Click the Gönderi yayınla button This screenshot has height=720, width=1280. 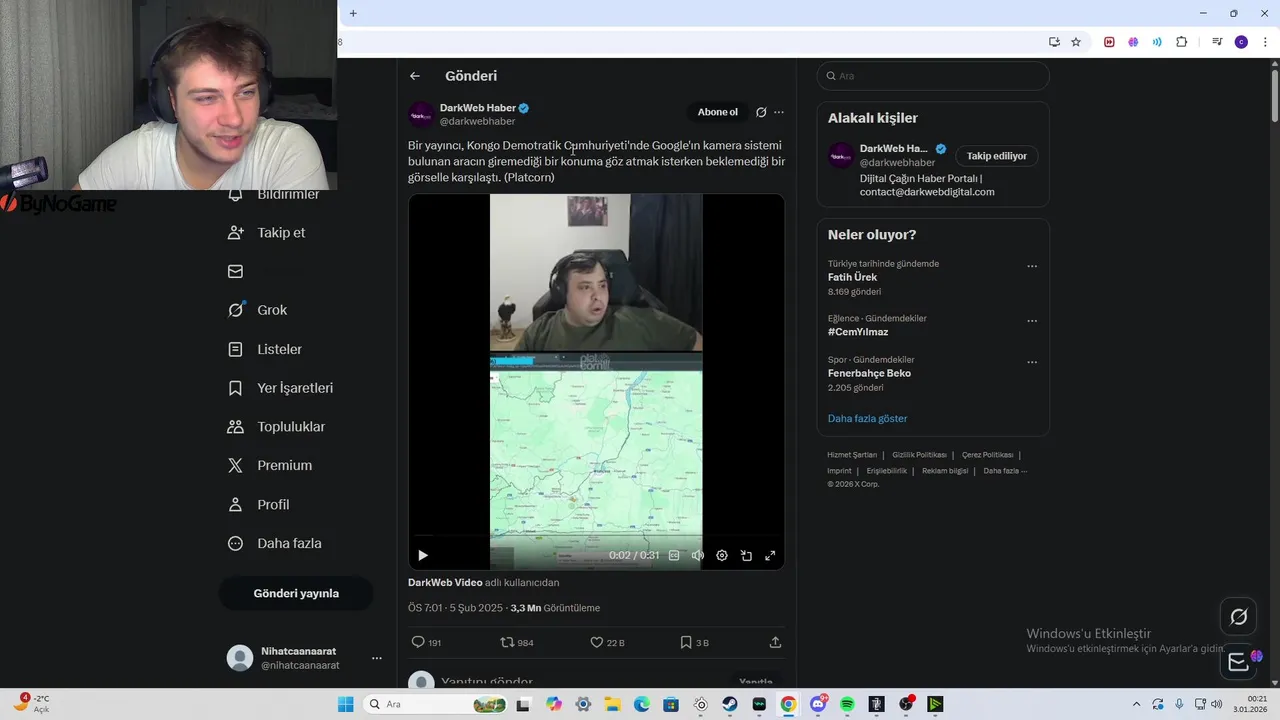pos(296,593)
